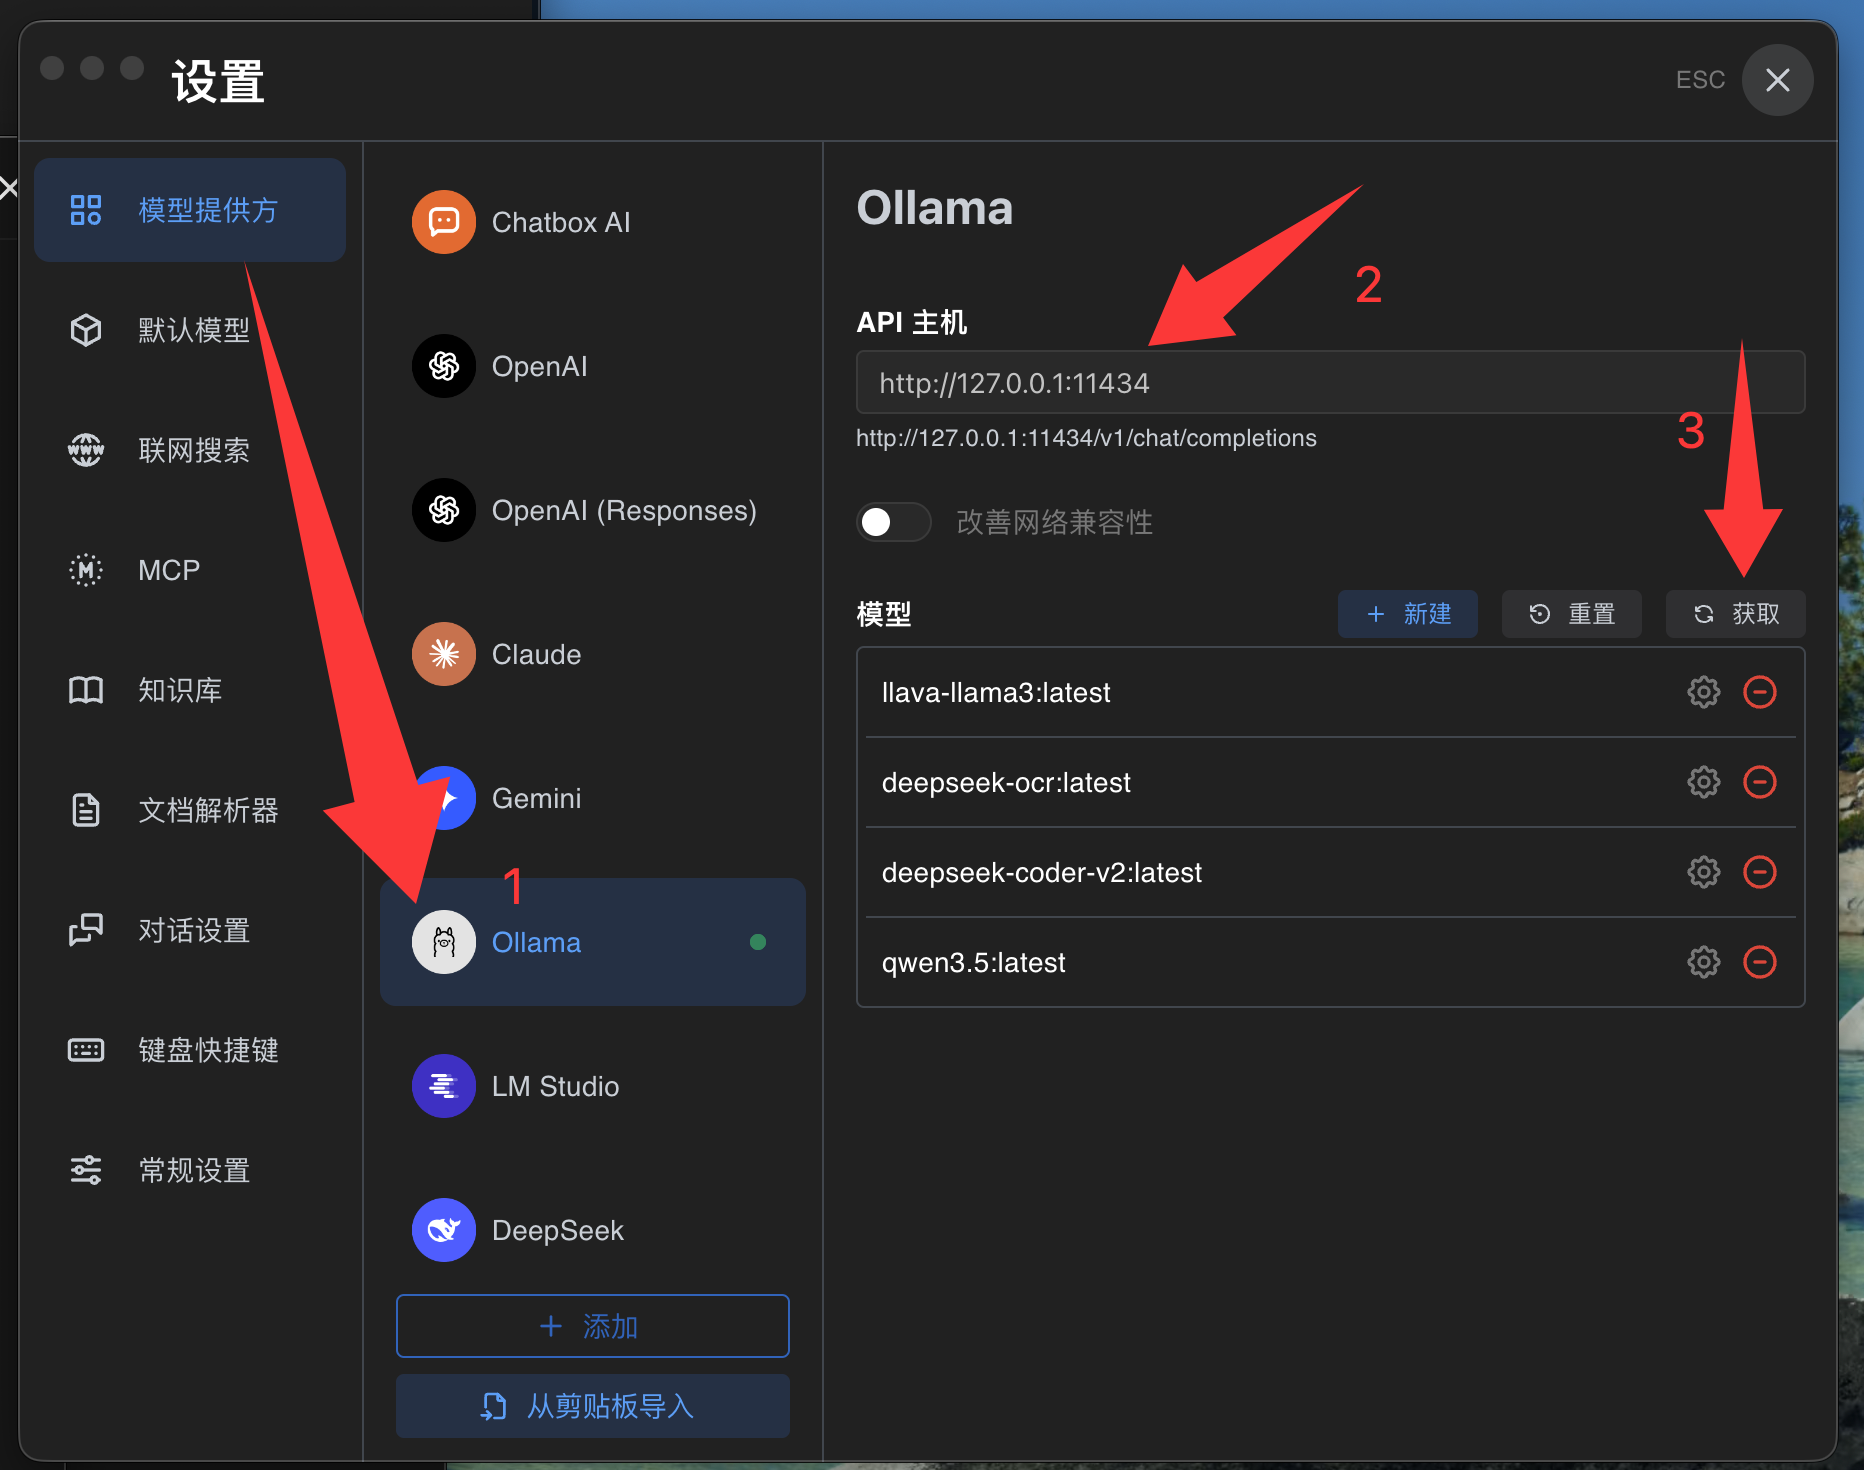This screenshot has width=1864, height=1470.
Task: Open settings gear for deepseek-coder-v2:latest
Action: coord(1704,872)
